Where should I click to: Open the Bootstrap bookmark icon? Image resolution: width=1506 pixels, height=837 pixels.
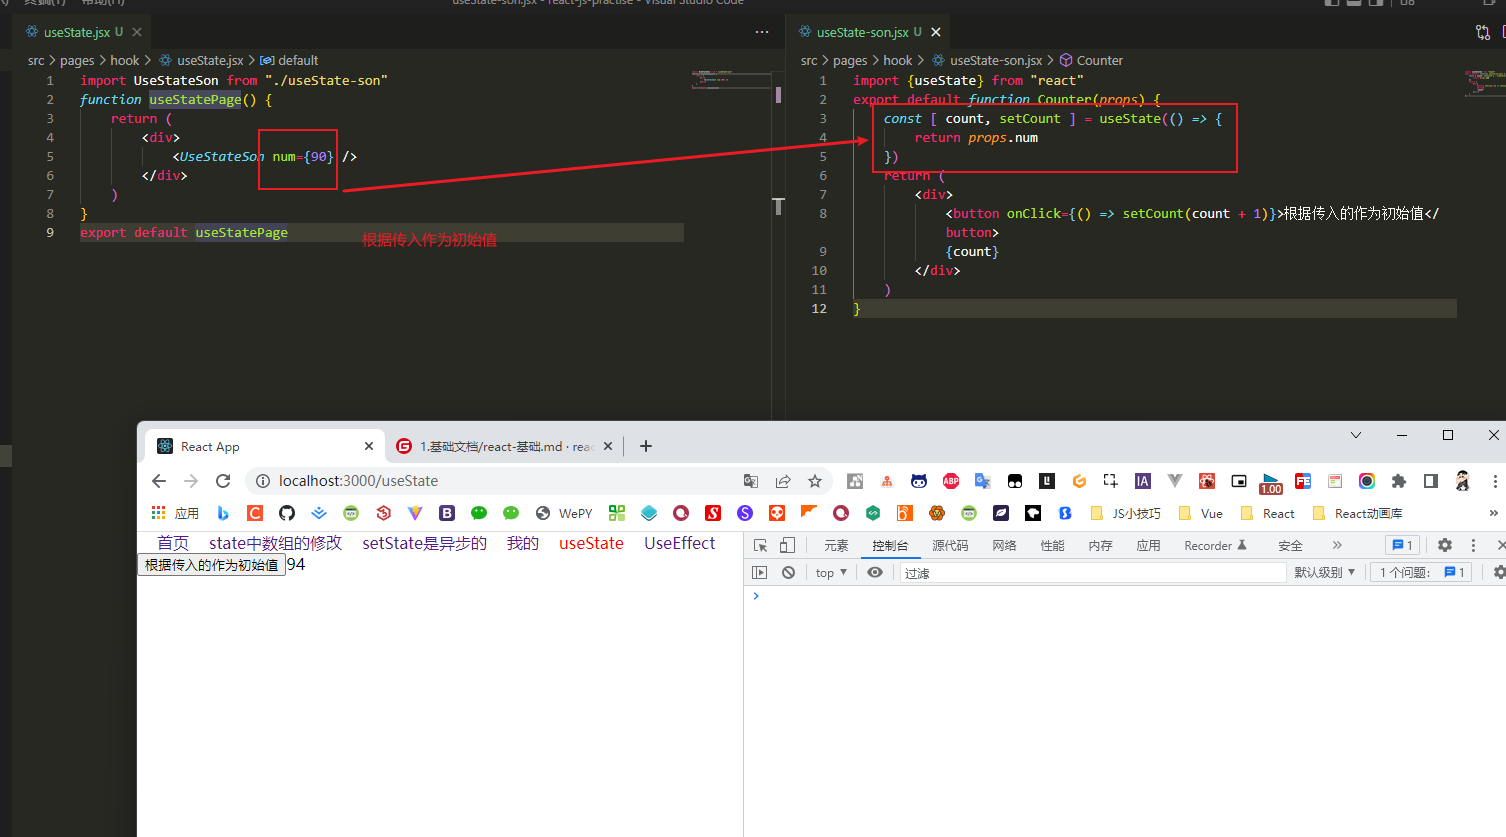(x=447, y=513)
